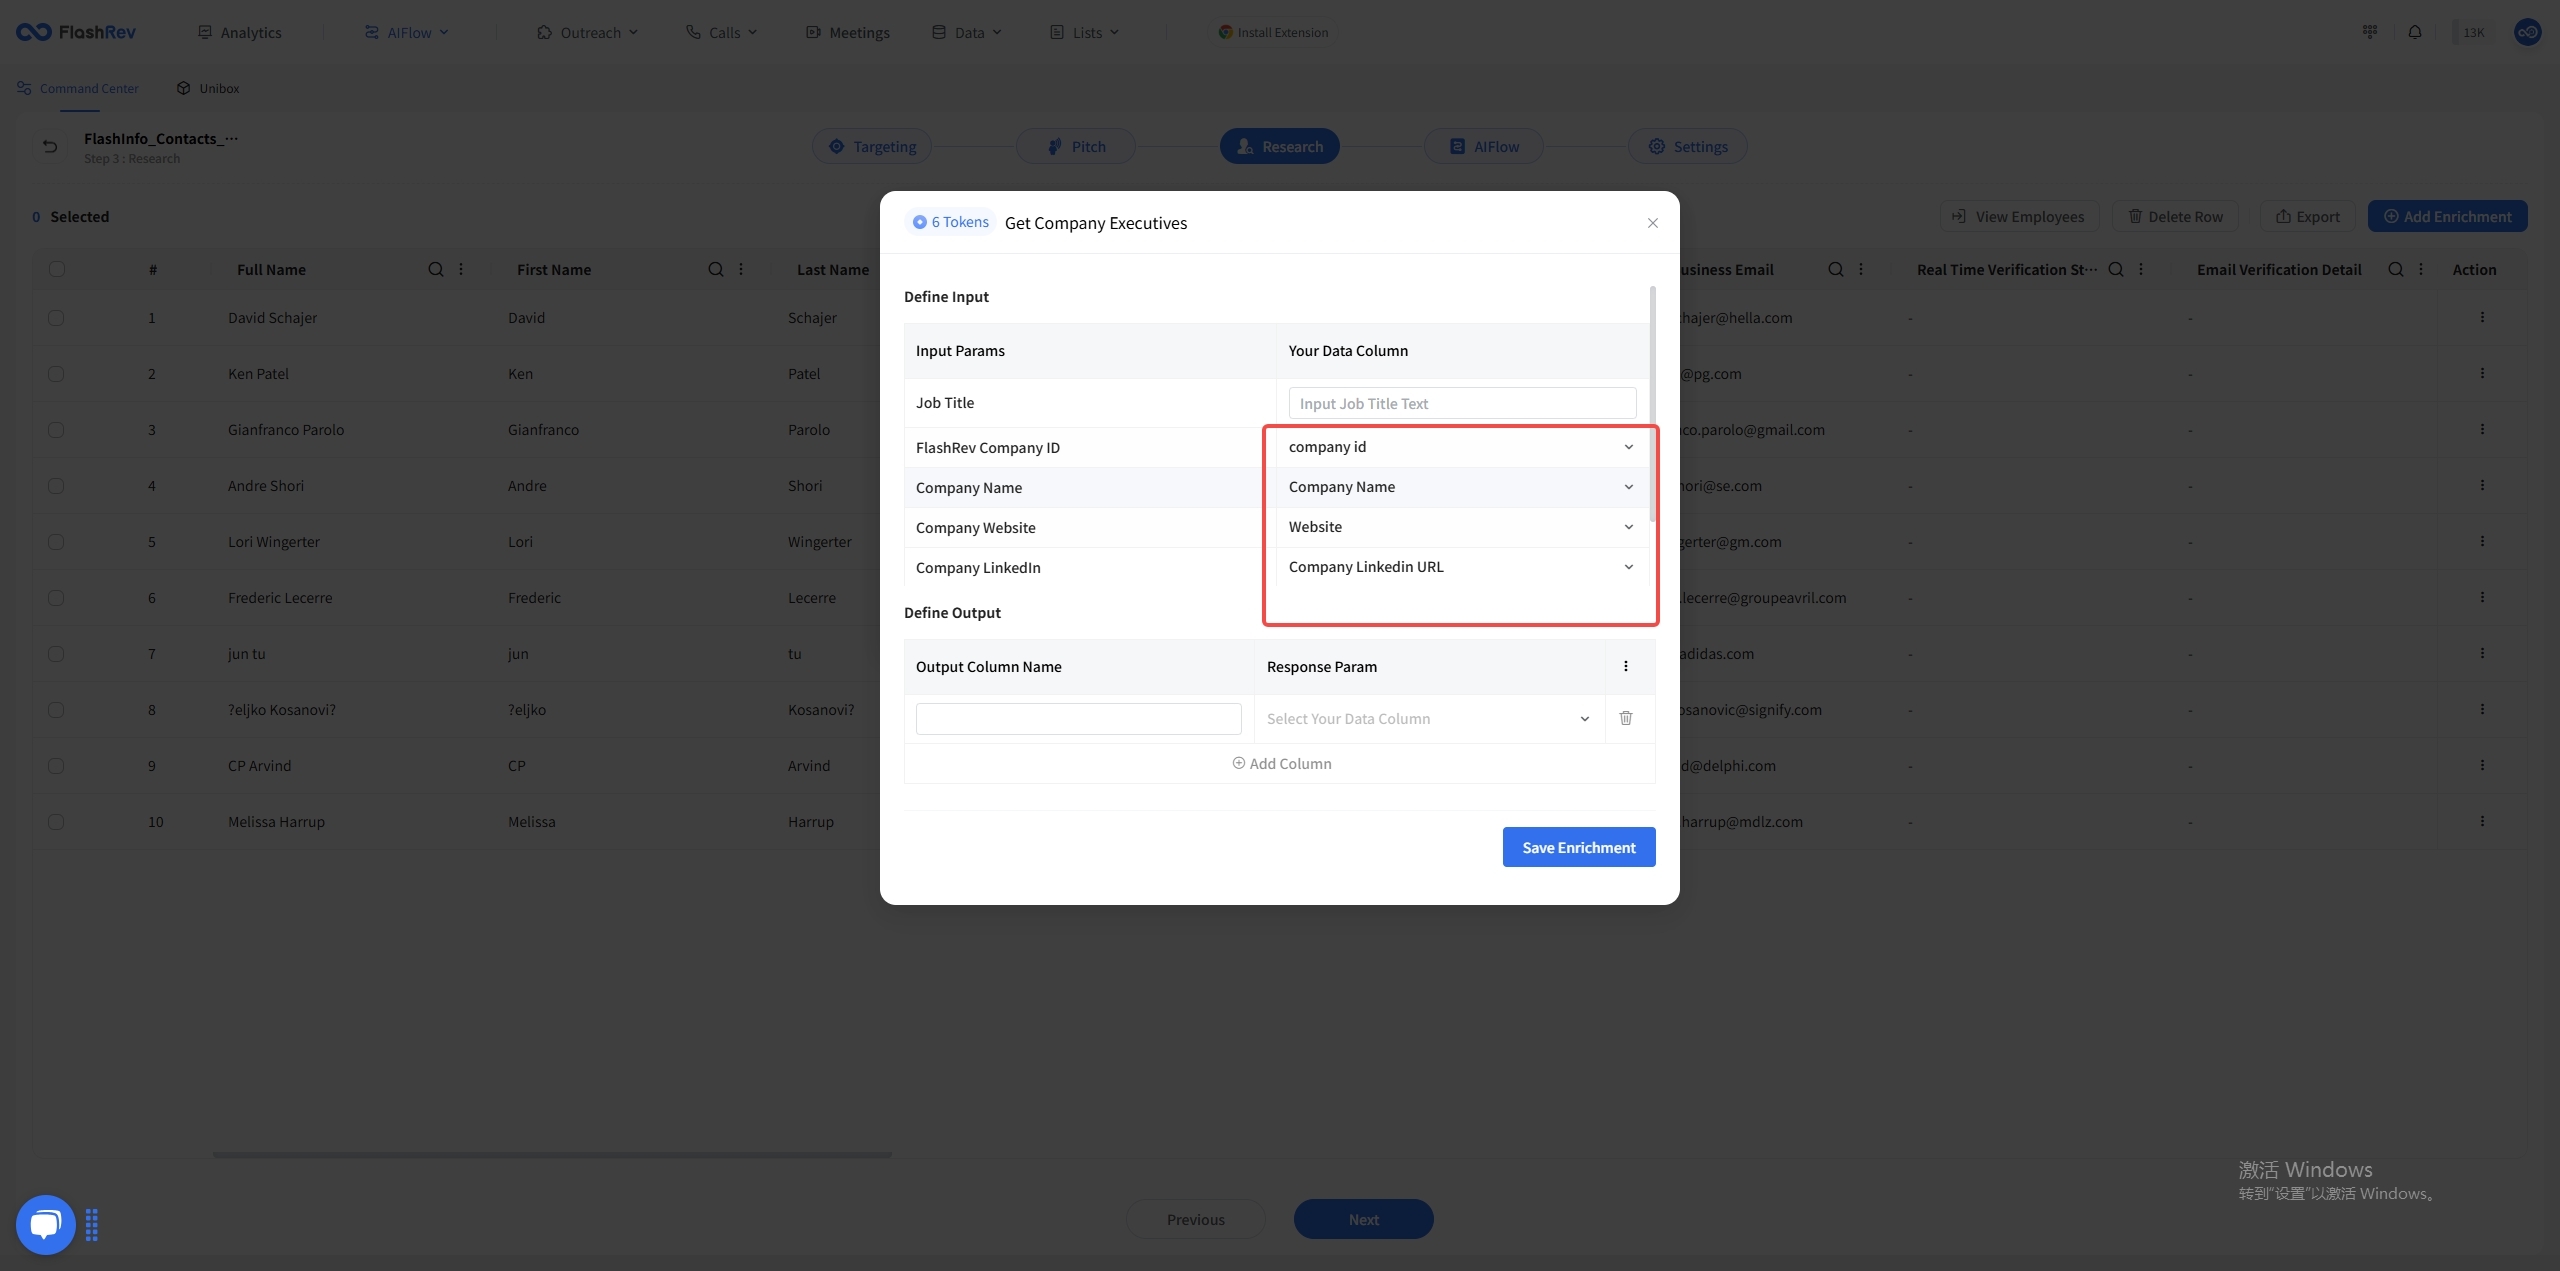
Task: Click Add Column in Define Output
Action: tap(1281, 764)
